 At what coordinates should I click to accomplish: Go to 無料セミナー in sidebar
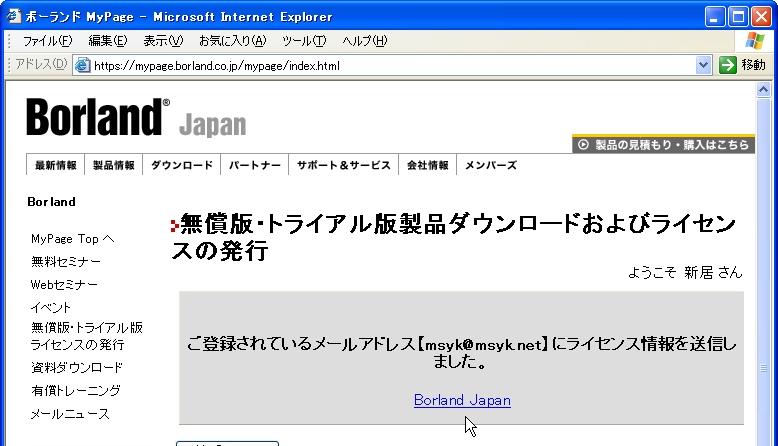tap(66, 262)
